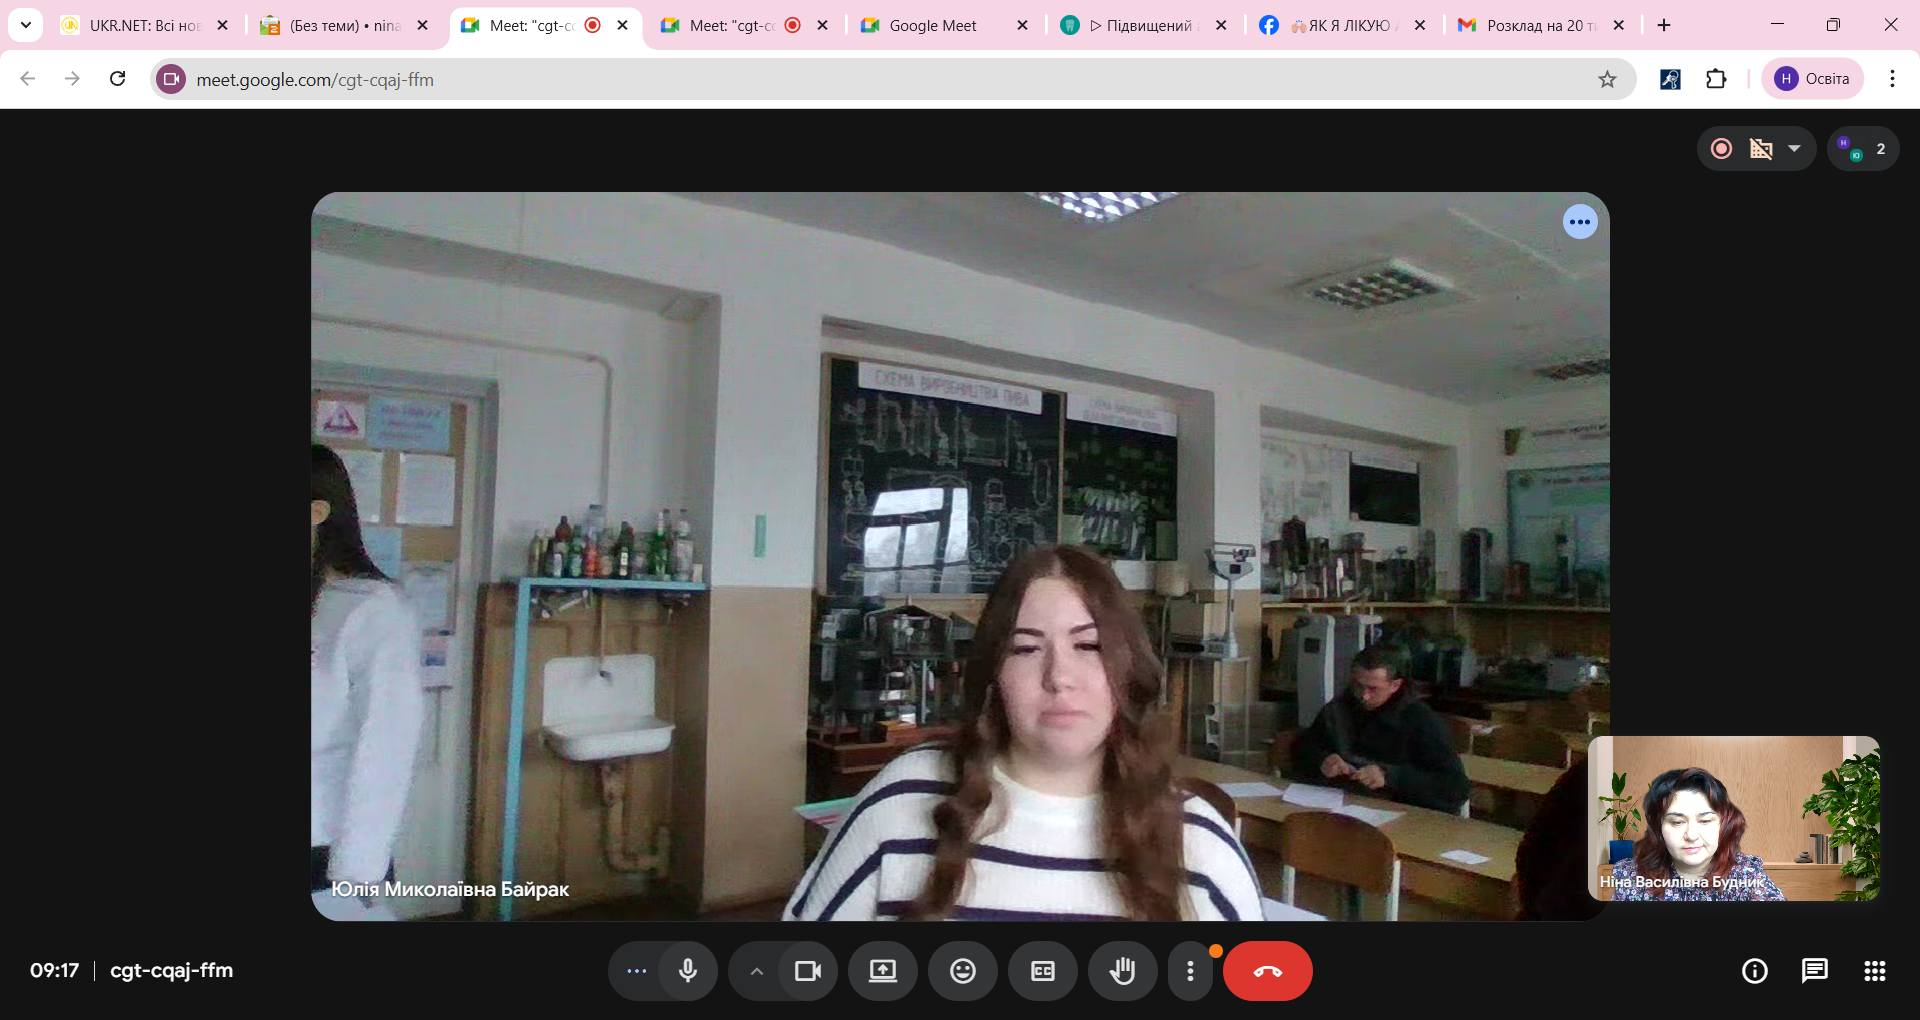
Task: Bookmark this page with the star icon
Action: coord(1607,80)
